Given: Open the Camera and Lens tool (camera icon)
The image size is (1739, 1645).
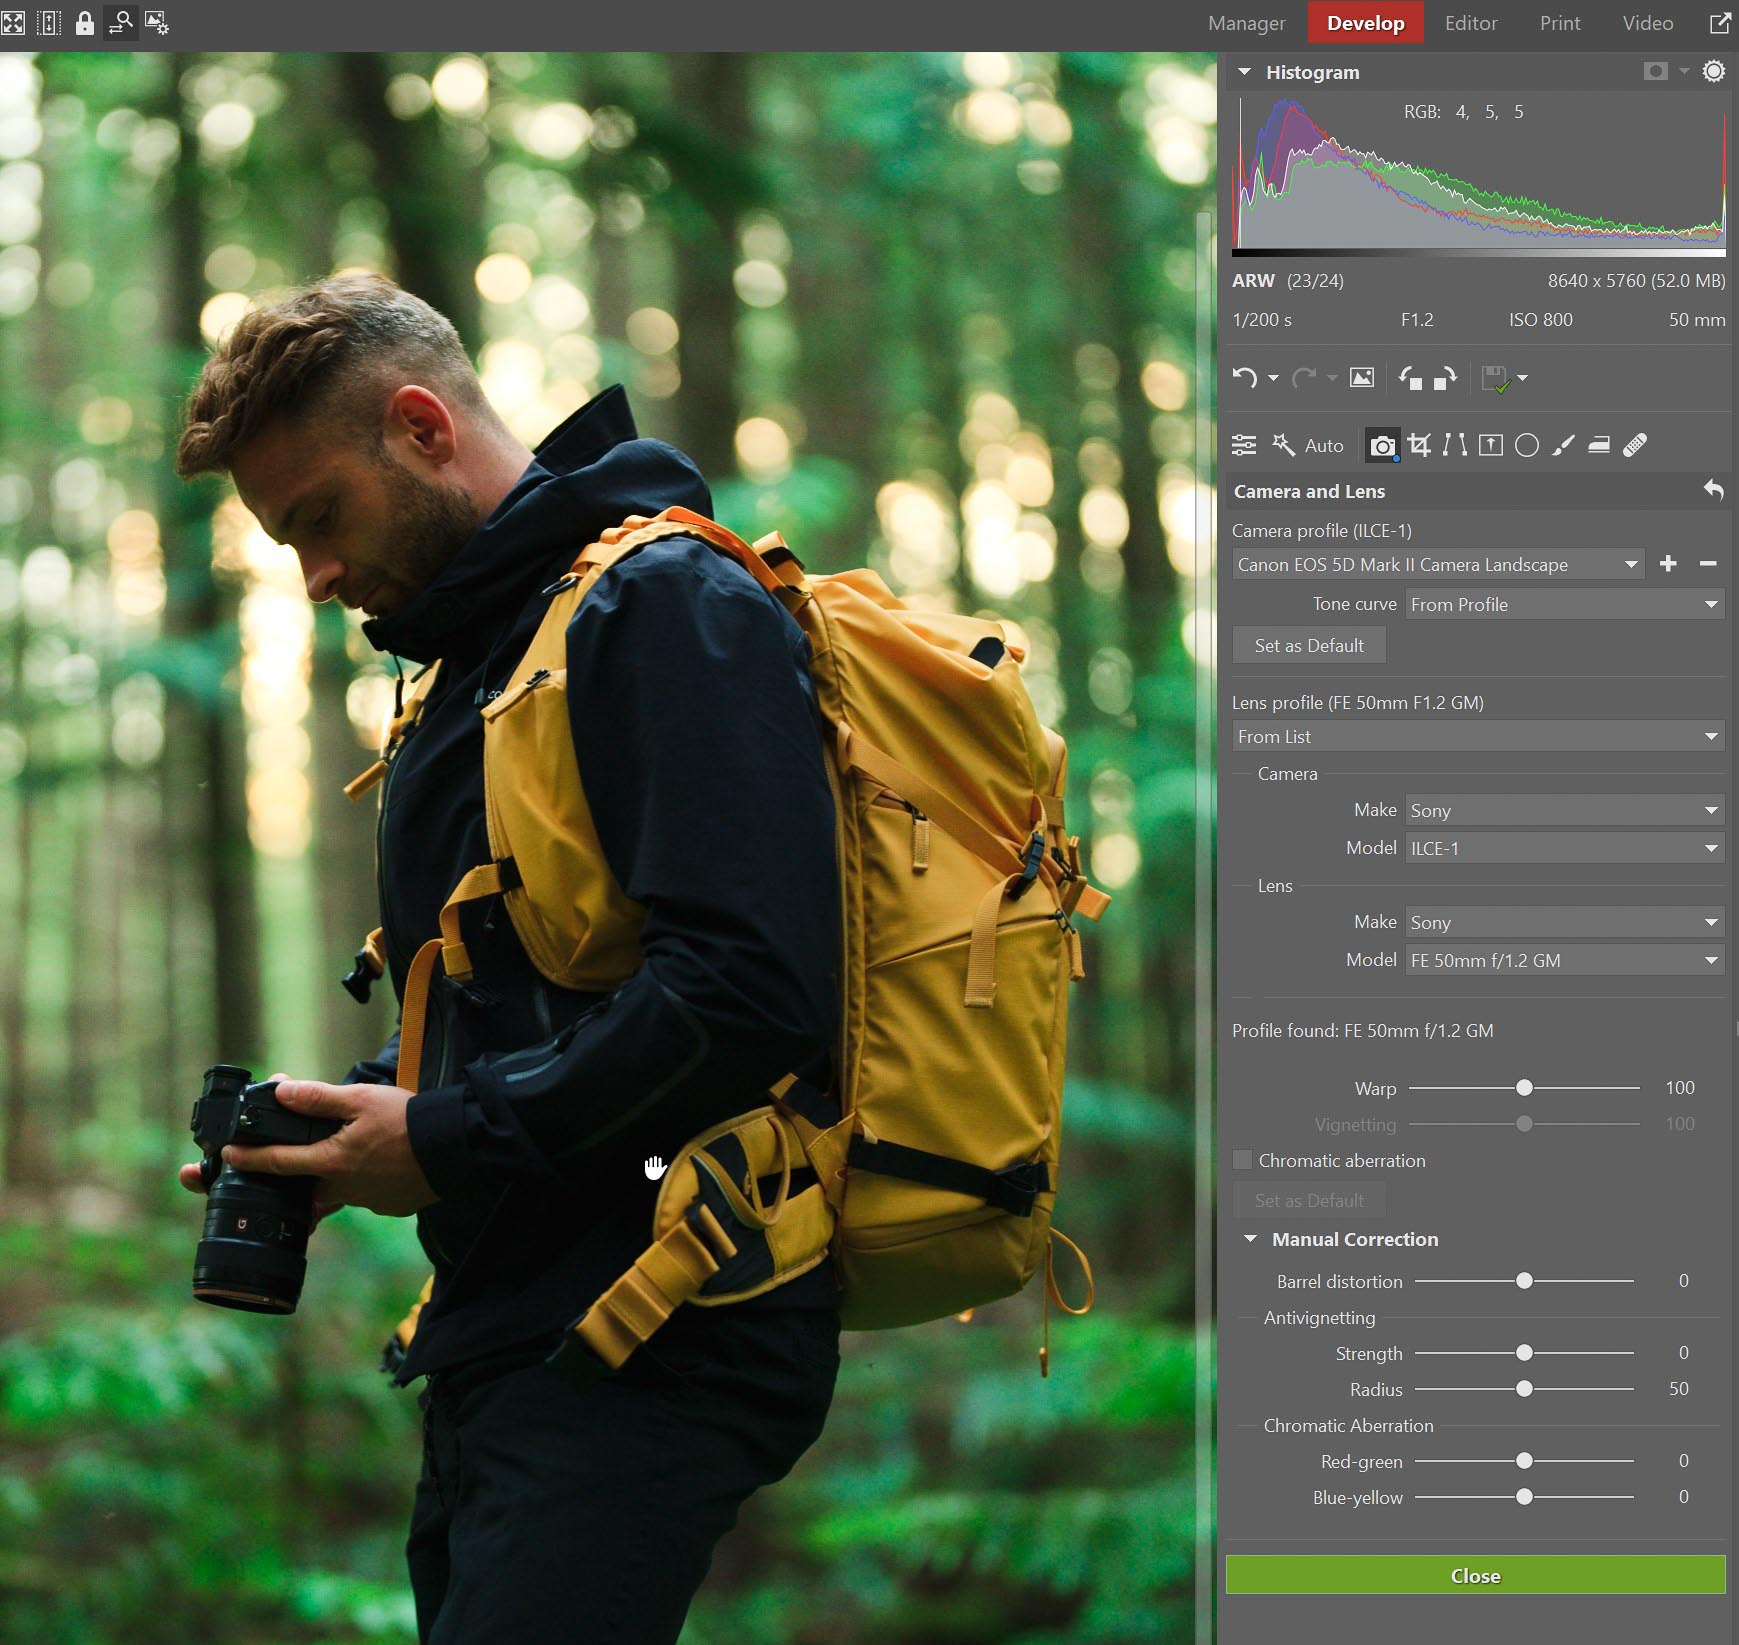Looking at the screenshot, I should [1382, 446].
